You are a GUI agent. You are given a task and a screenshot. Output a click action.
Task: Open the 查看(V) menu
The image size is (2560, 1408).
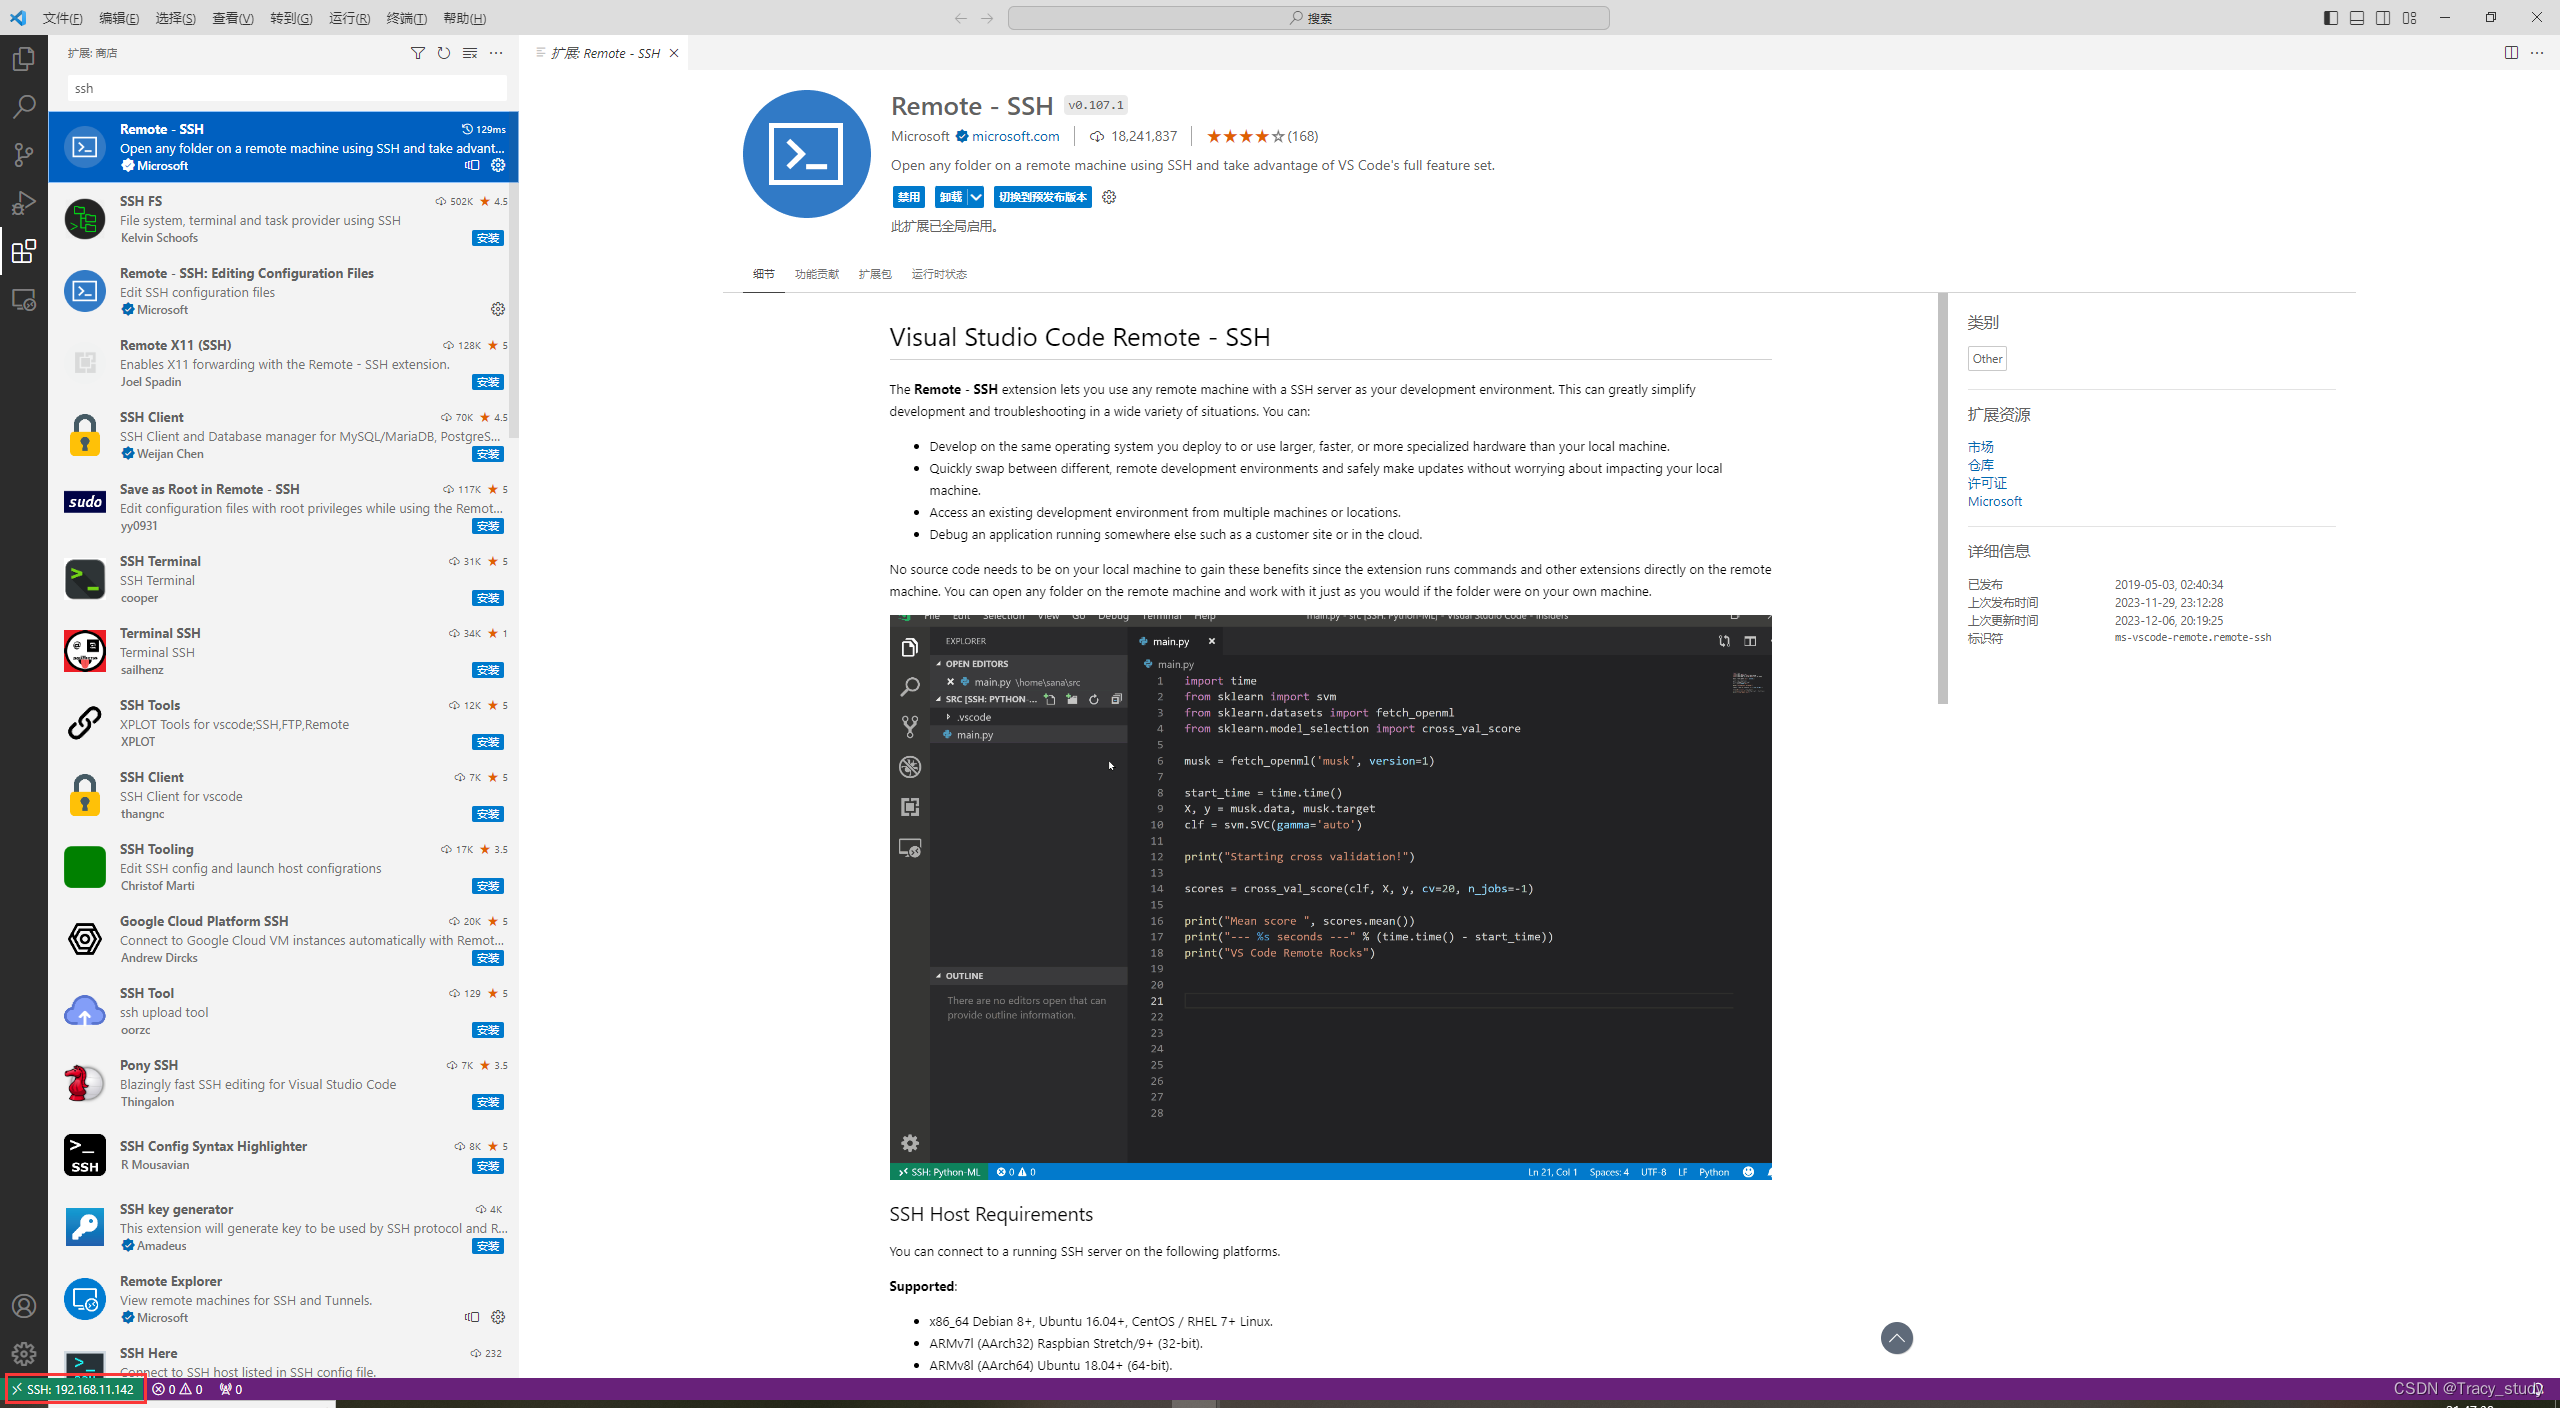[233, 18]
